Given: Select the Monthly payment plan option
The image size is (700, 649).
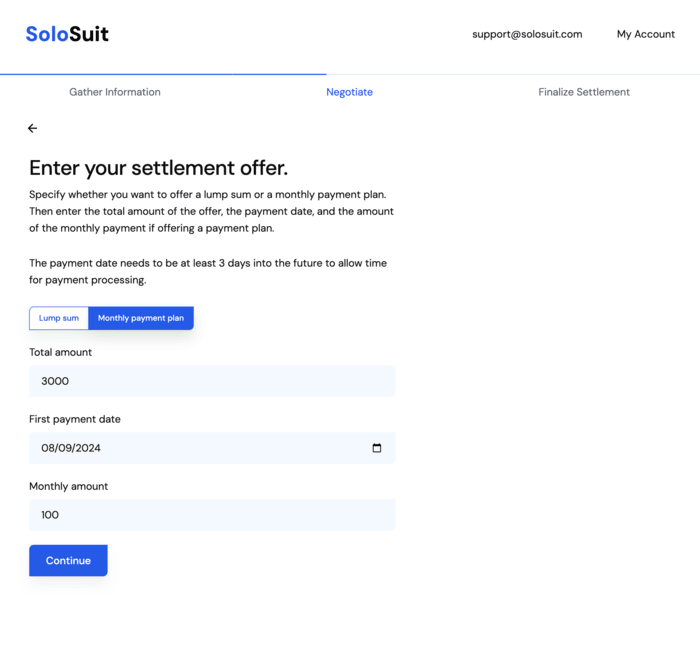Looking at the screenshot, I should coord(141,318).
